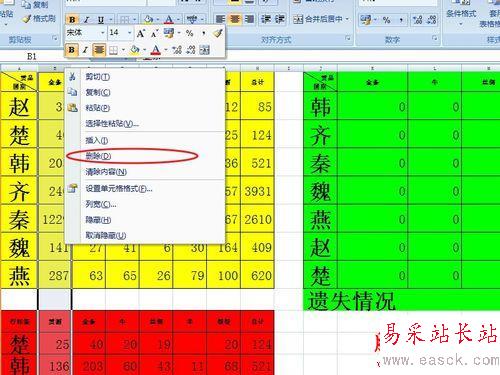
Task: Click the ribbon Borders button
Action: (124, 20)
